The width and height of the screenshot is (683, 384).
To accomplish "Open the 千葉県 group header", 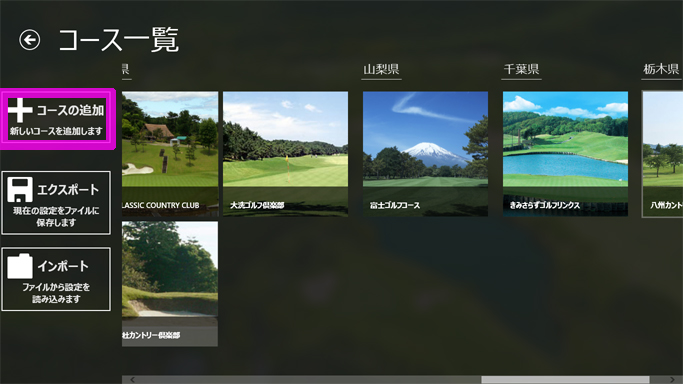I will click(521, 69).
